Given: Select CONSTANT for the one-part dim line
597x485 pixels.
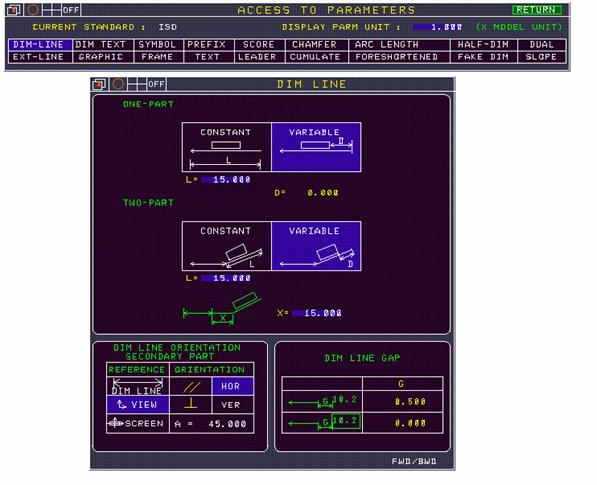Looking at the screenshot, I should tap(227, 147).
